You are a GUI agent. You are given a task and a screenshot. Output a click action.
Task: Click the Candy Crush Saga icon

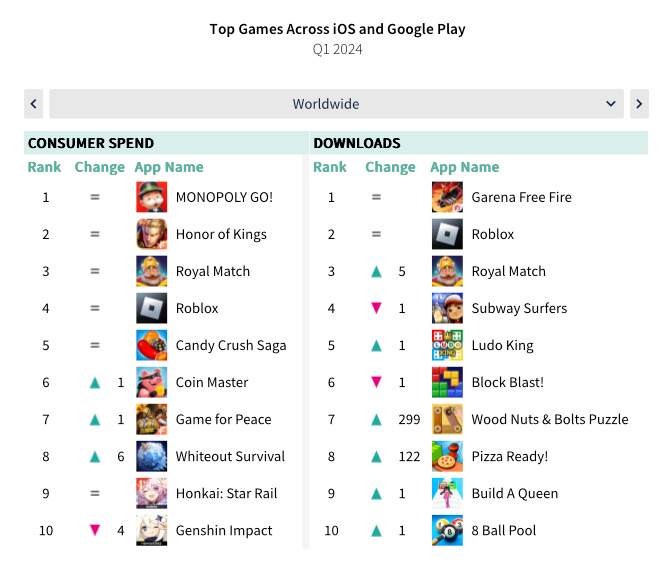pyautogui.click(x=151, y=345)
